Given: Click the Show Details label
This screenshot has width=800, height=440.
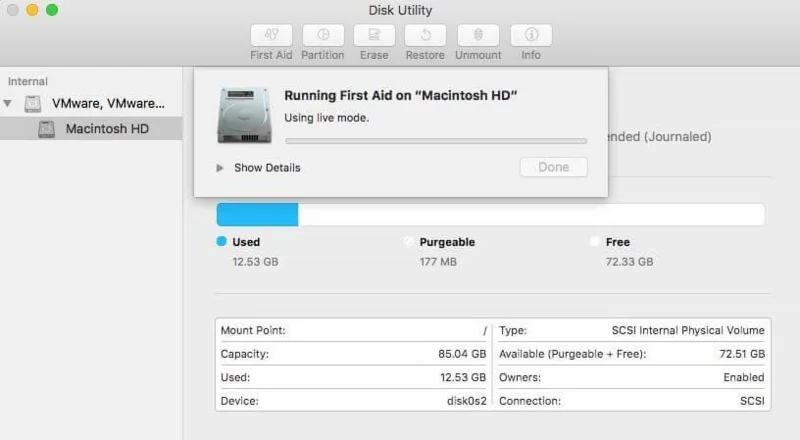Looking at the screenshot, I should click(x=267, y=168).
